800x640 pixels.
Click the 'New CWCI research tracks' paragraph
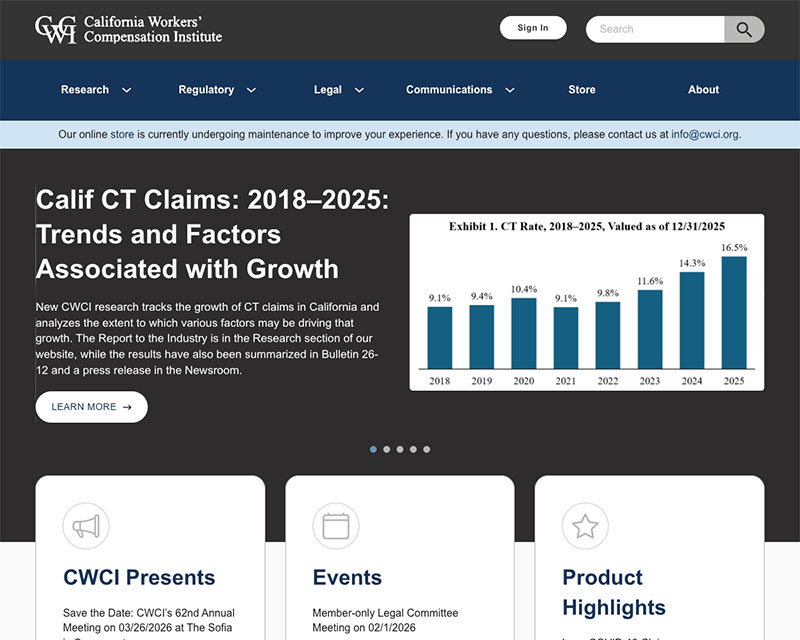coord(207,338)
